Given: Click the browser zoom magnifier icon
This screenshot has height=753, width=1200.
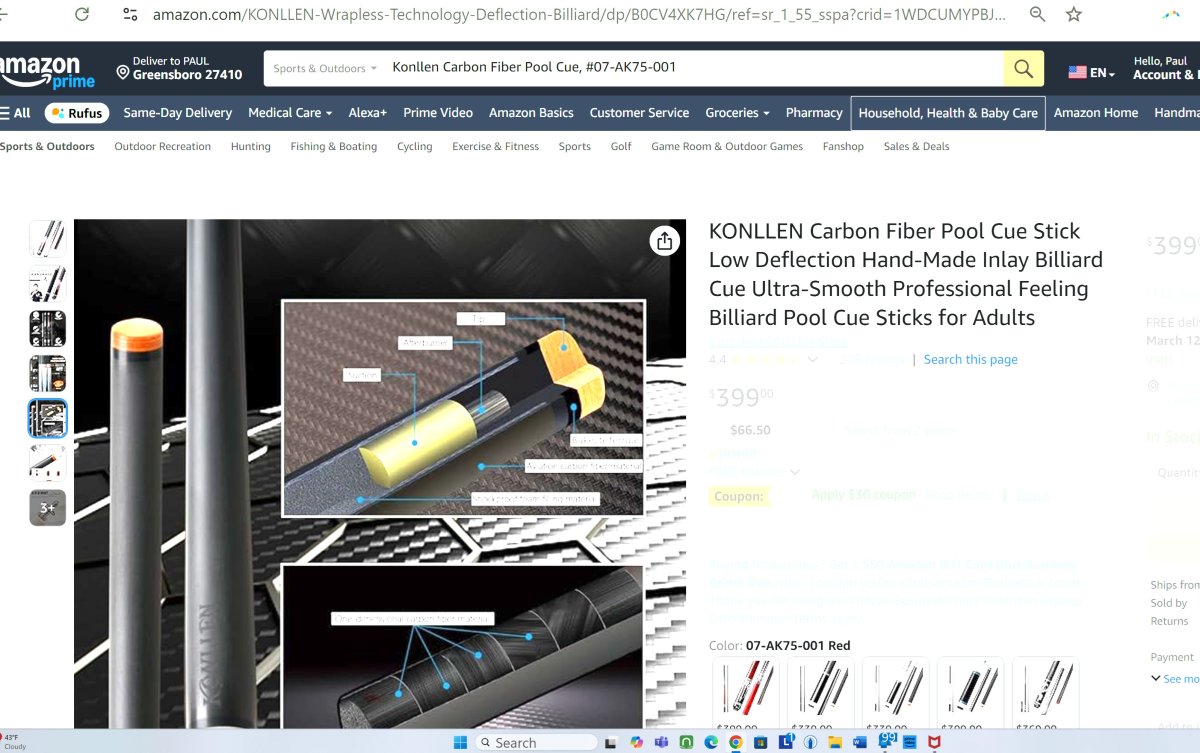Looking at the screenshot, I should [1037, 14].
